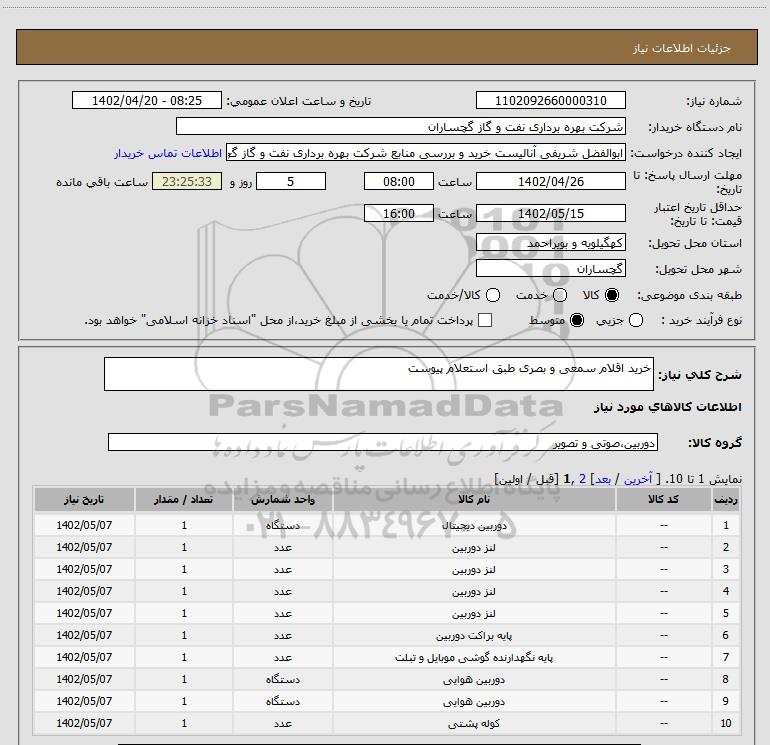Click the buyer name field شرکت بهره برداری
770x745 pixels.
pos(401,126)
